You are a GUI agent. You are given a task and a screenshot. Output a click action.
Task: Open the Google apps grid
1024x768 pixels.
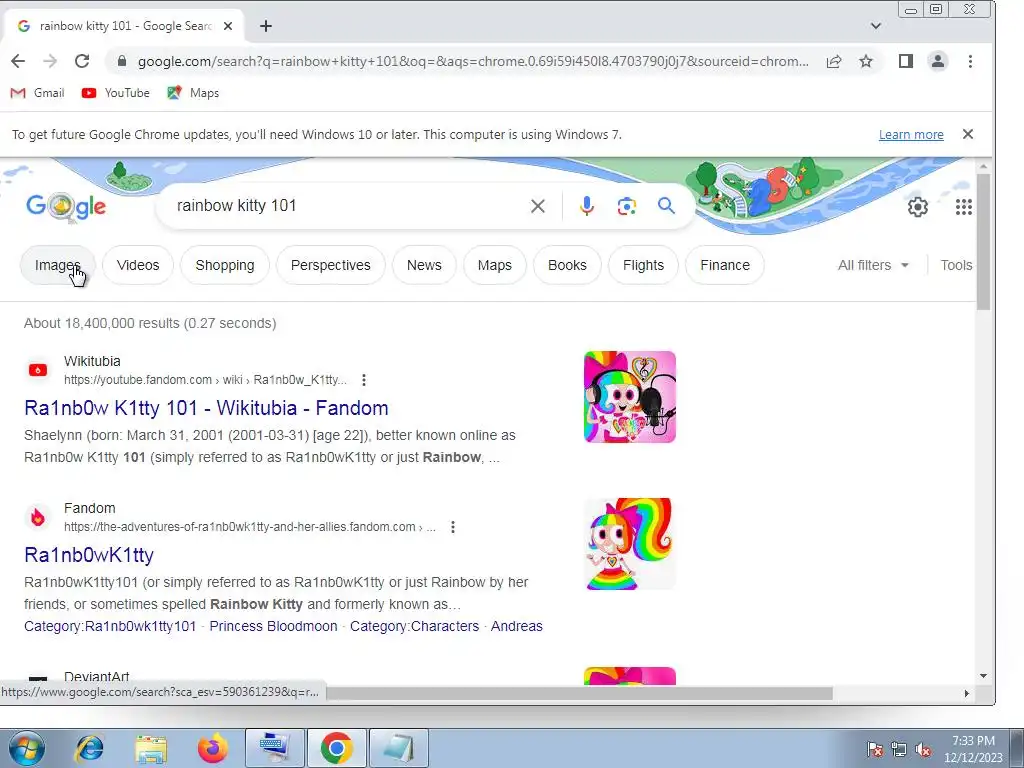pyautogui.click(x=964, y=207)
